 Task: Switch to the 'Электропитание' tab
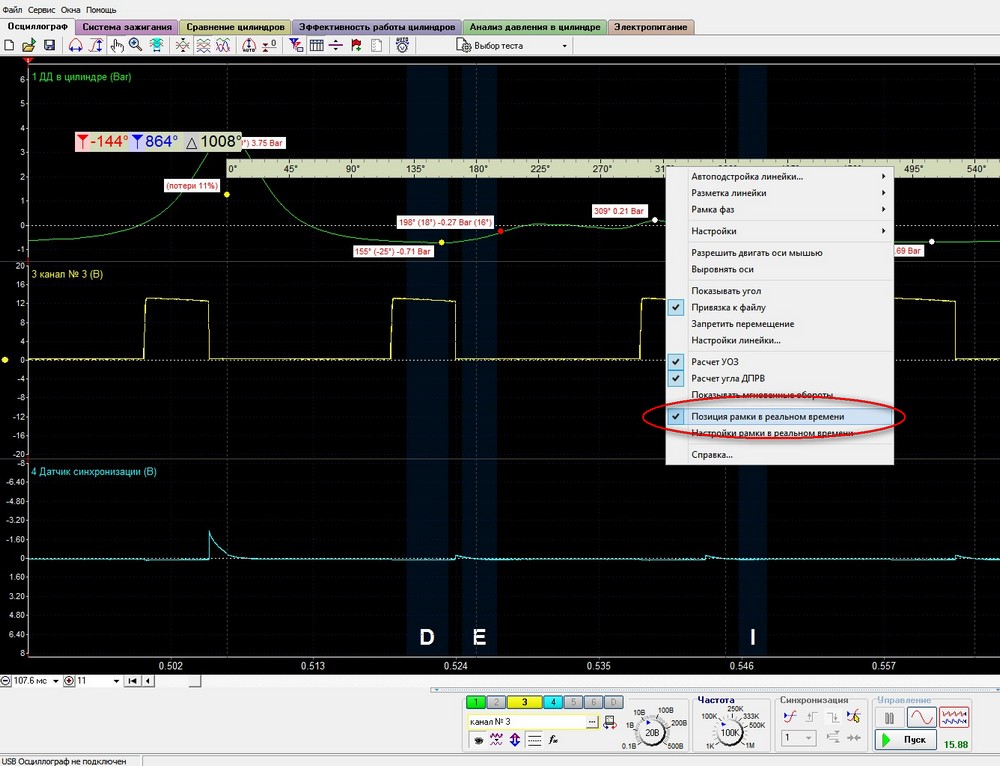(650, 27)
